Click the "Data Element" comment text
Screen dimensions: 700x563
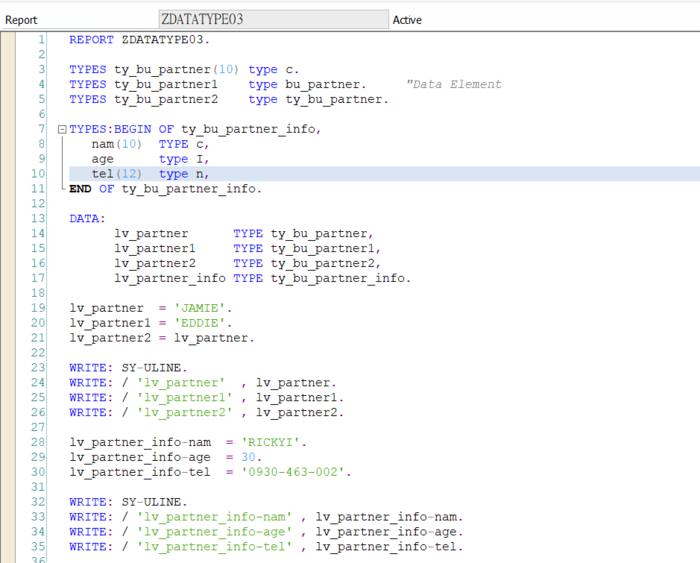pos(454,84)
